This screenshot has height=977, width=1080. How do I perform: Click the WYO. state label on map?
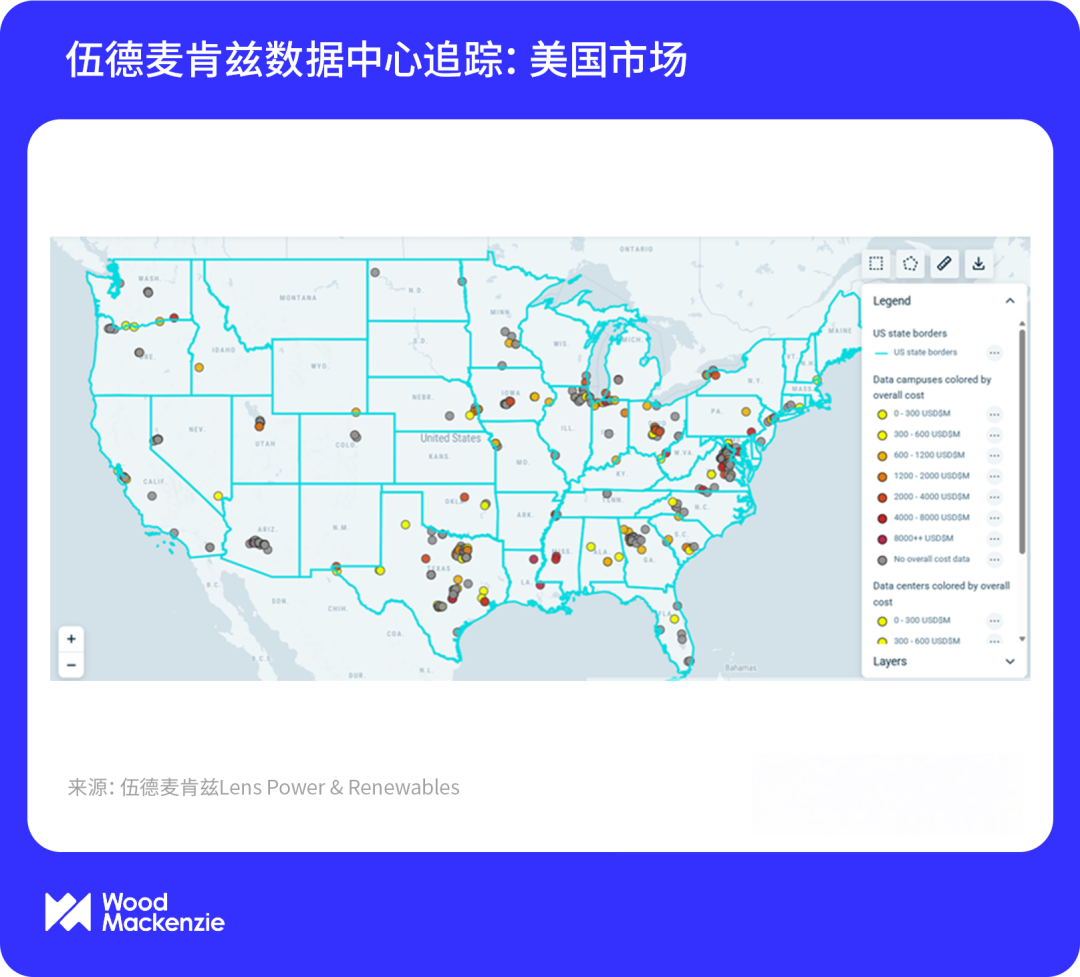pos(320,366)
